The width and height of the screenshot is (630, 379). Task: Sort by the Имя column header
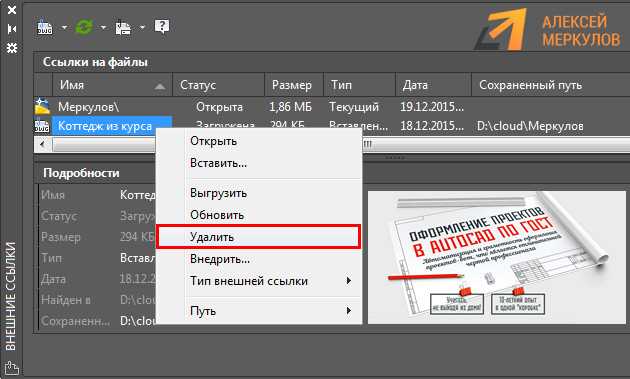click(x=112, y=85)
